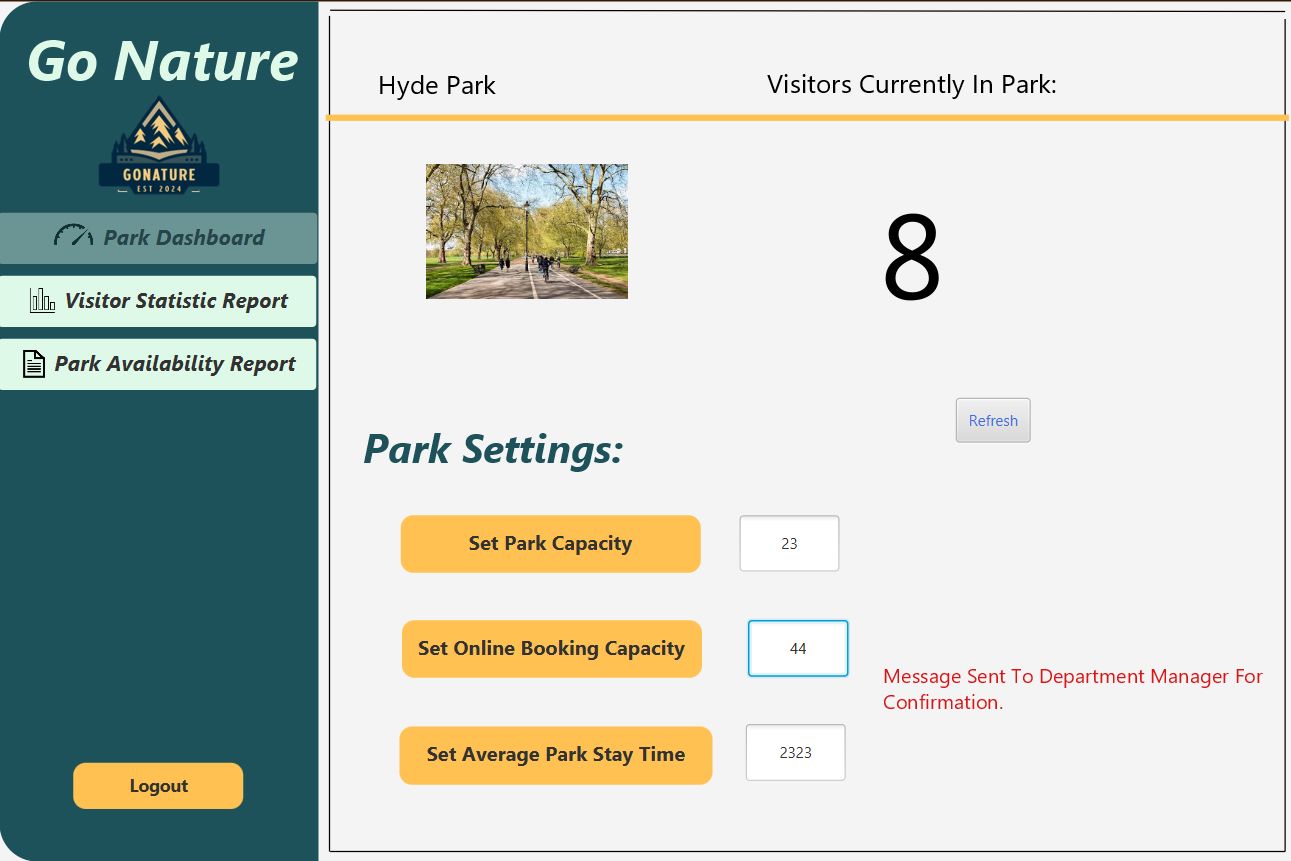Focus the park capacity field showing 23

(789, 544)
